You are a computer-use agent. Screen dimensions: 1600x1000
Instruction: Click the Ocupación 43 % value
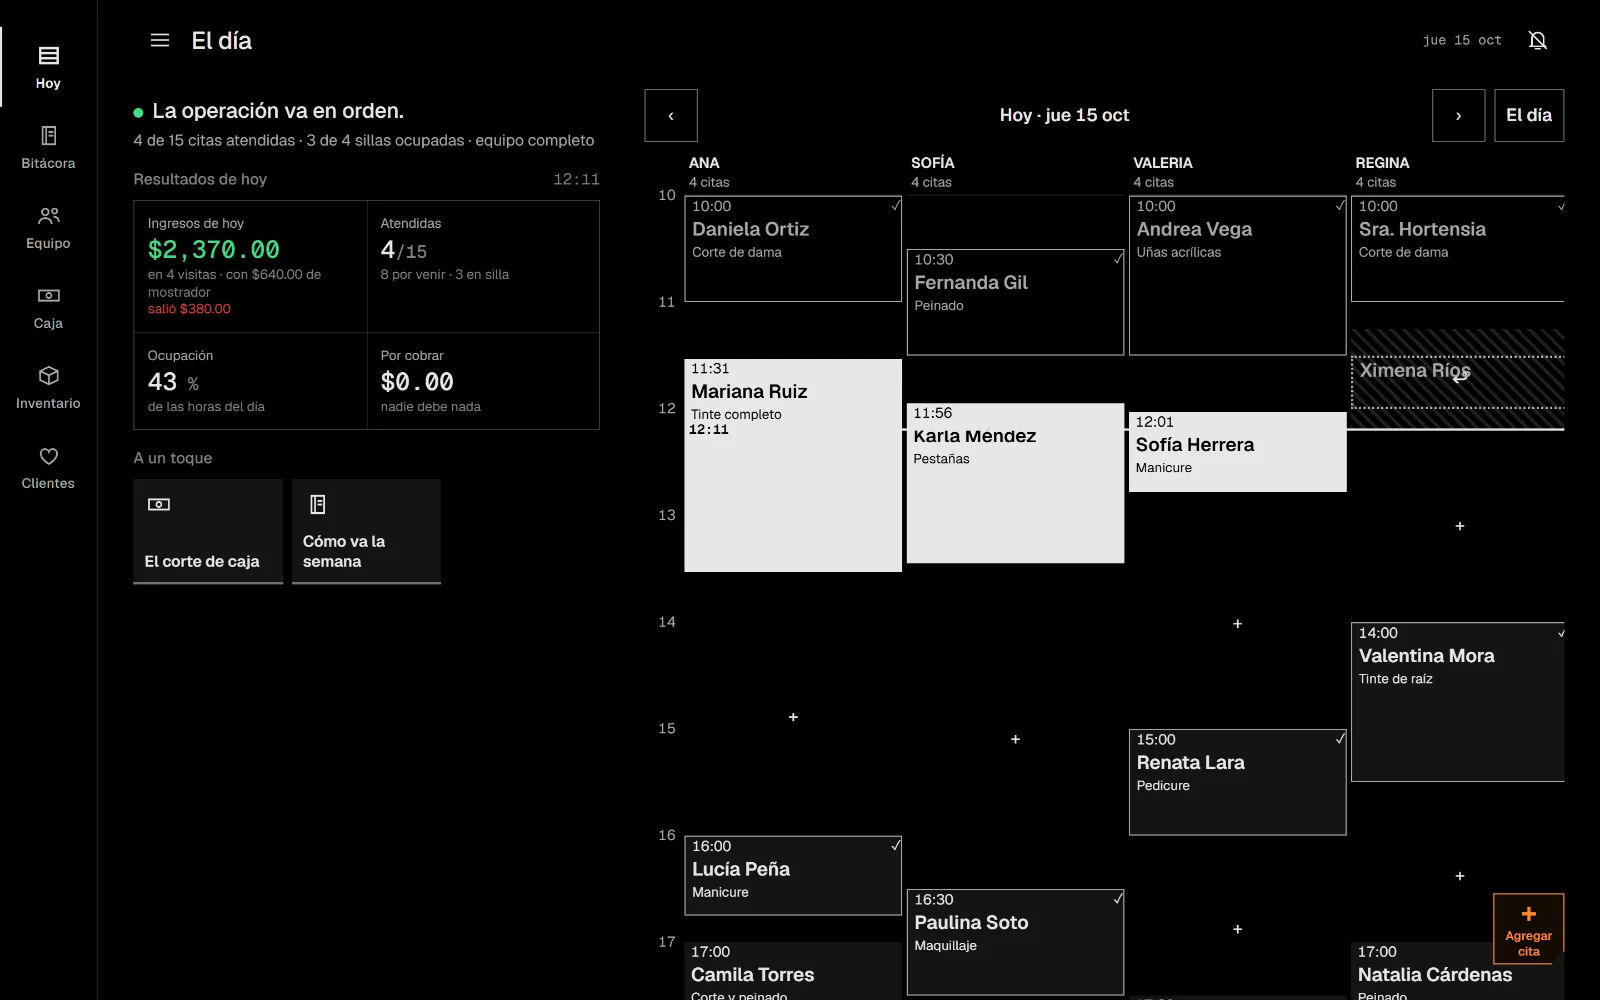click(x=173, y=382)
